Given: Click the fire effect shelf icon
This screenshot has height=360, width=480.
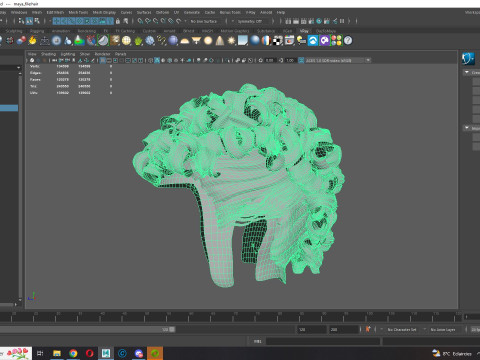Looking at the screenshot, I should pyautogui.click(x=33, y=41).
